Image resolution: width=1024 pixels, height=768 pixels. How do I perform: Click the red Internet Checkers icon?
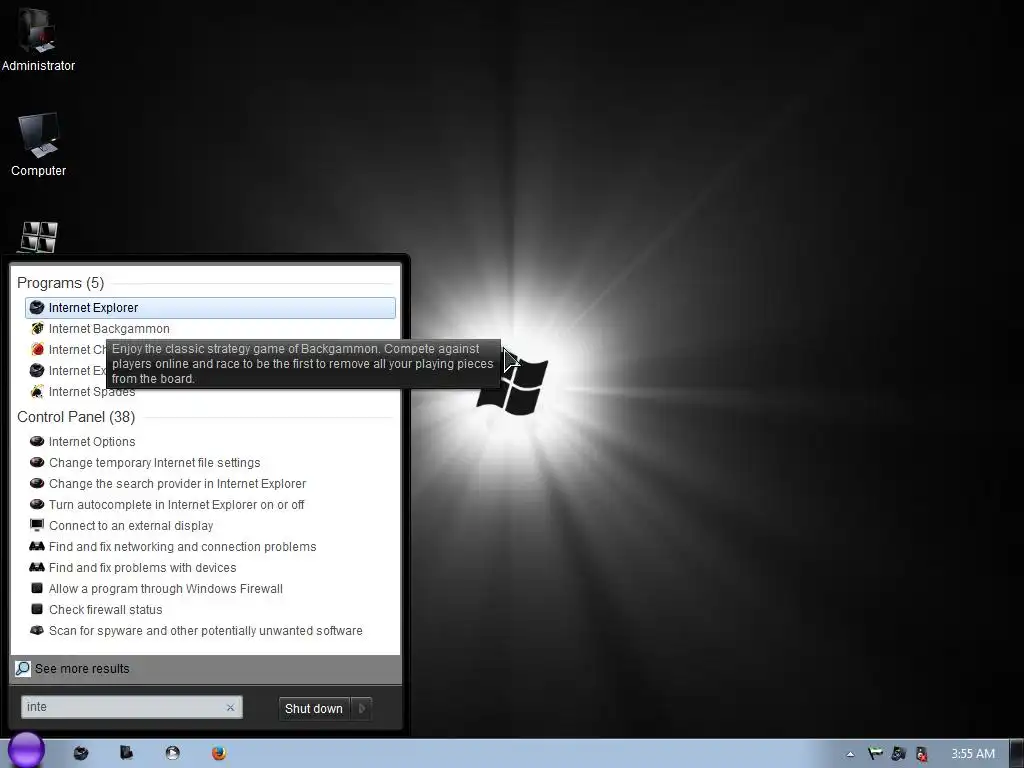tap(37, 349)
